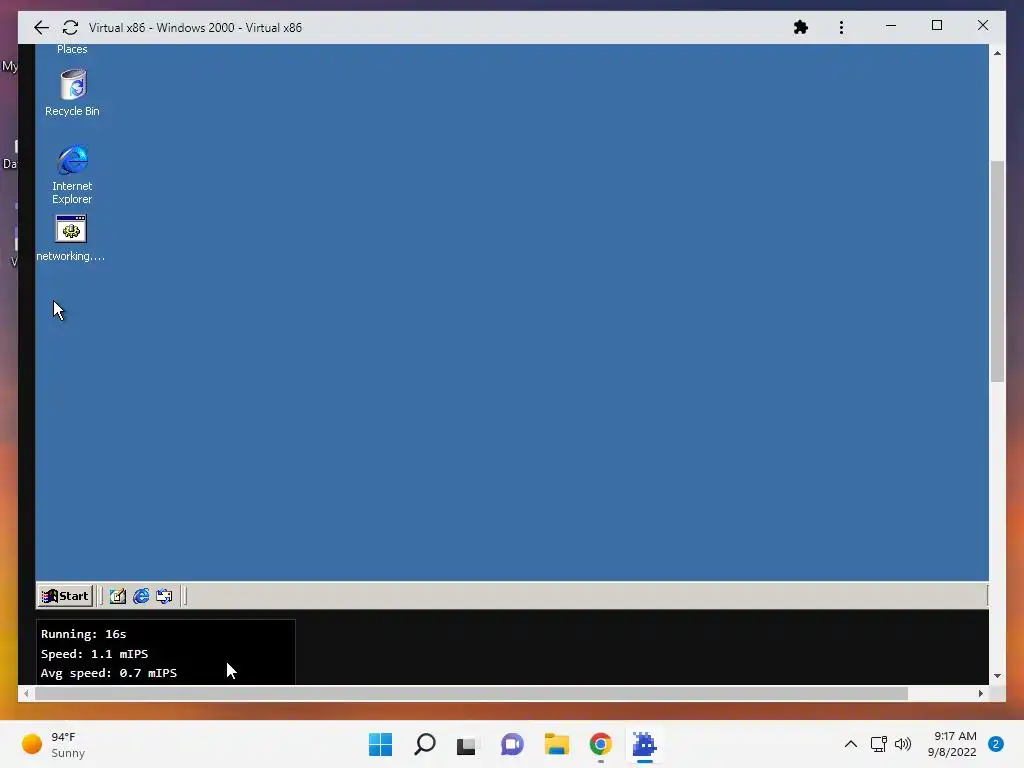The width and height of the screenshot is (1024, 768).
Task: Open Windows taskbar Search
Action: click(x=424, y=744)
